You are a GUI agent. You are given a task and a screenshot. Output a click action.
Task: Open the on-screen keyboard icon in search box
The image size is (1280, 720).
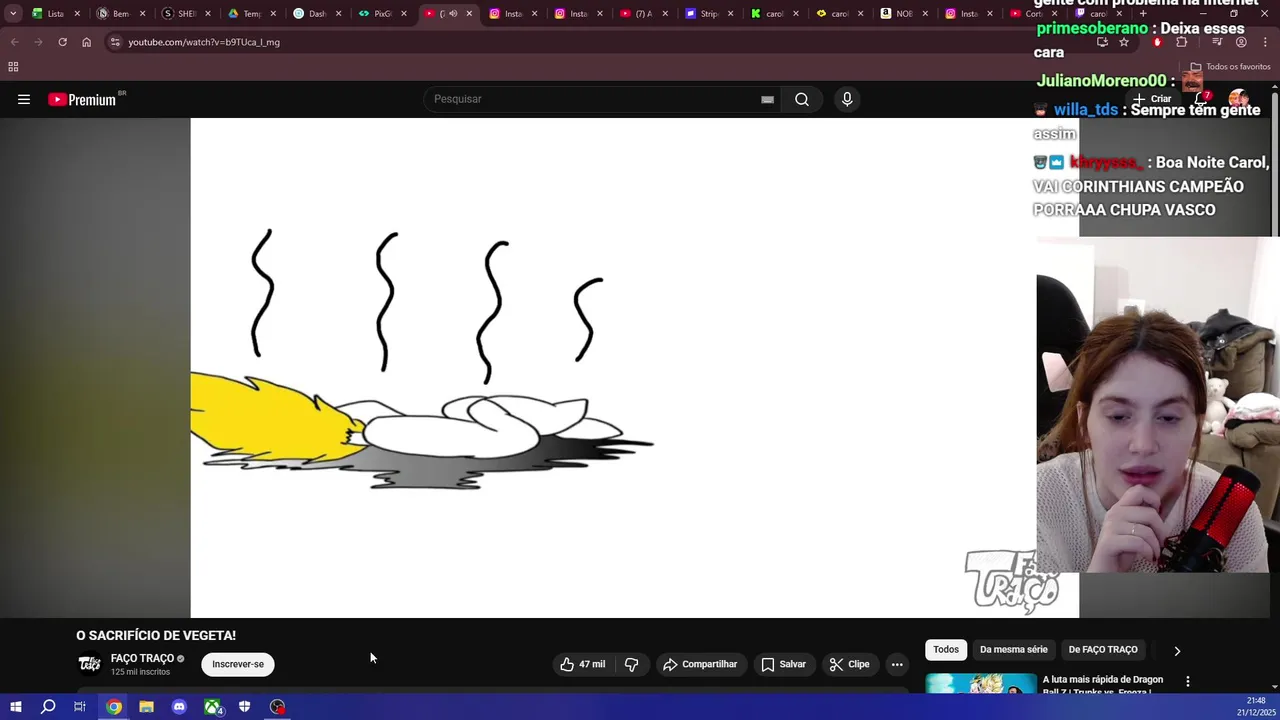(767, 99)
